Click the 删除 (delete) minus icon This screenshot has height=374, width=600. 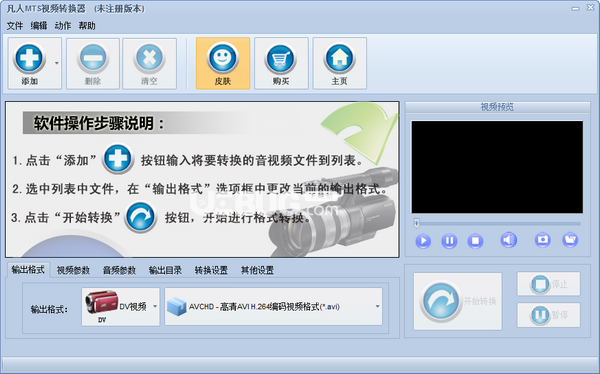93,59
